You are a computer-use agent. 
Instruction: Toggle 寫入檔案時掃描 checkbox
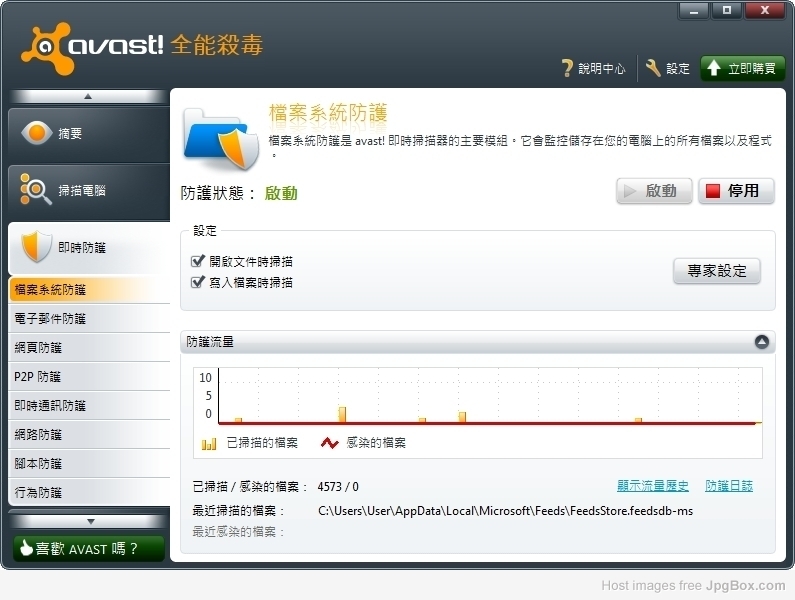pos(198,283)
